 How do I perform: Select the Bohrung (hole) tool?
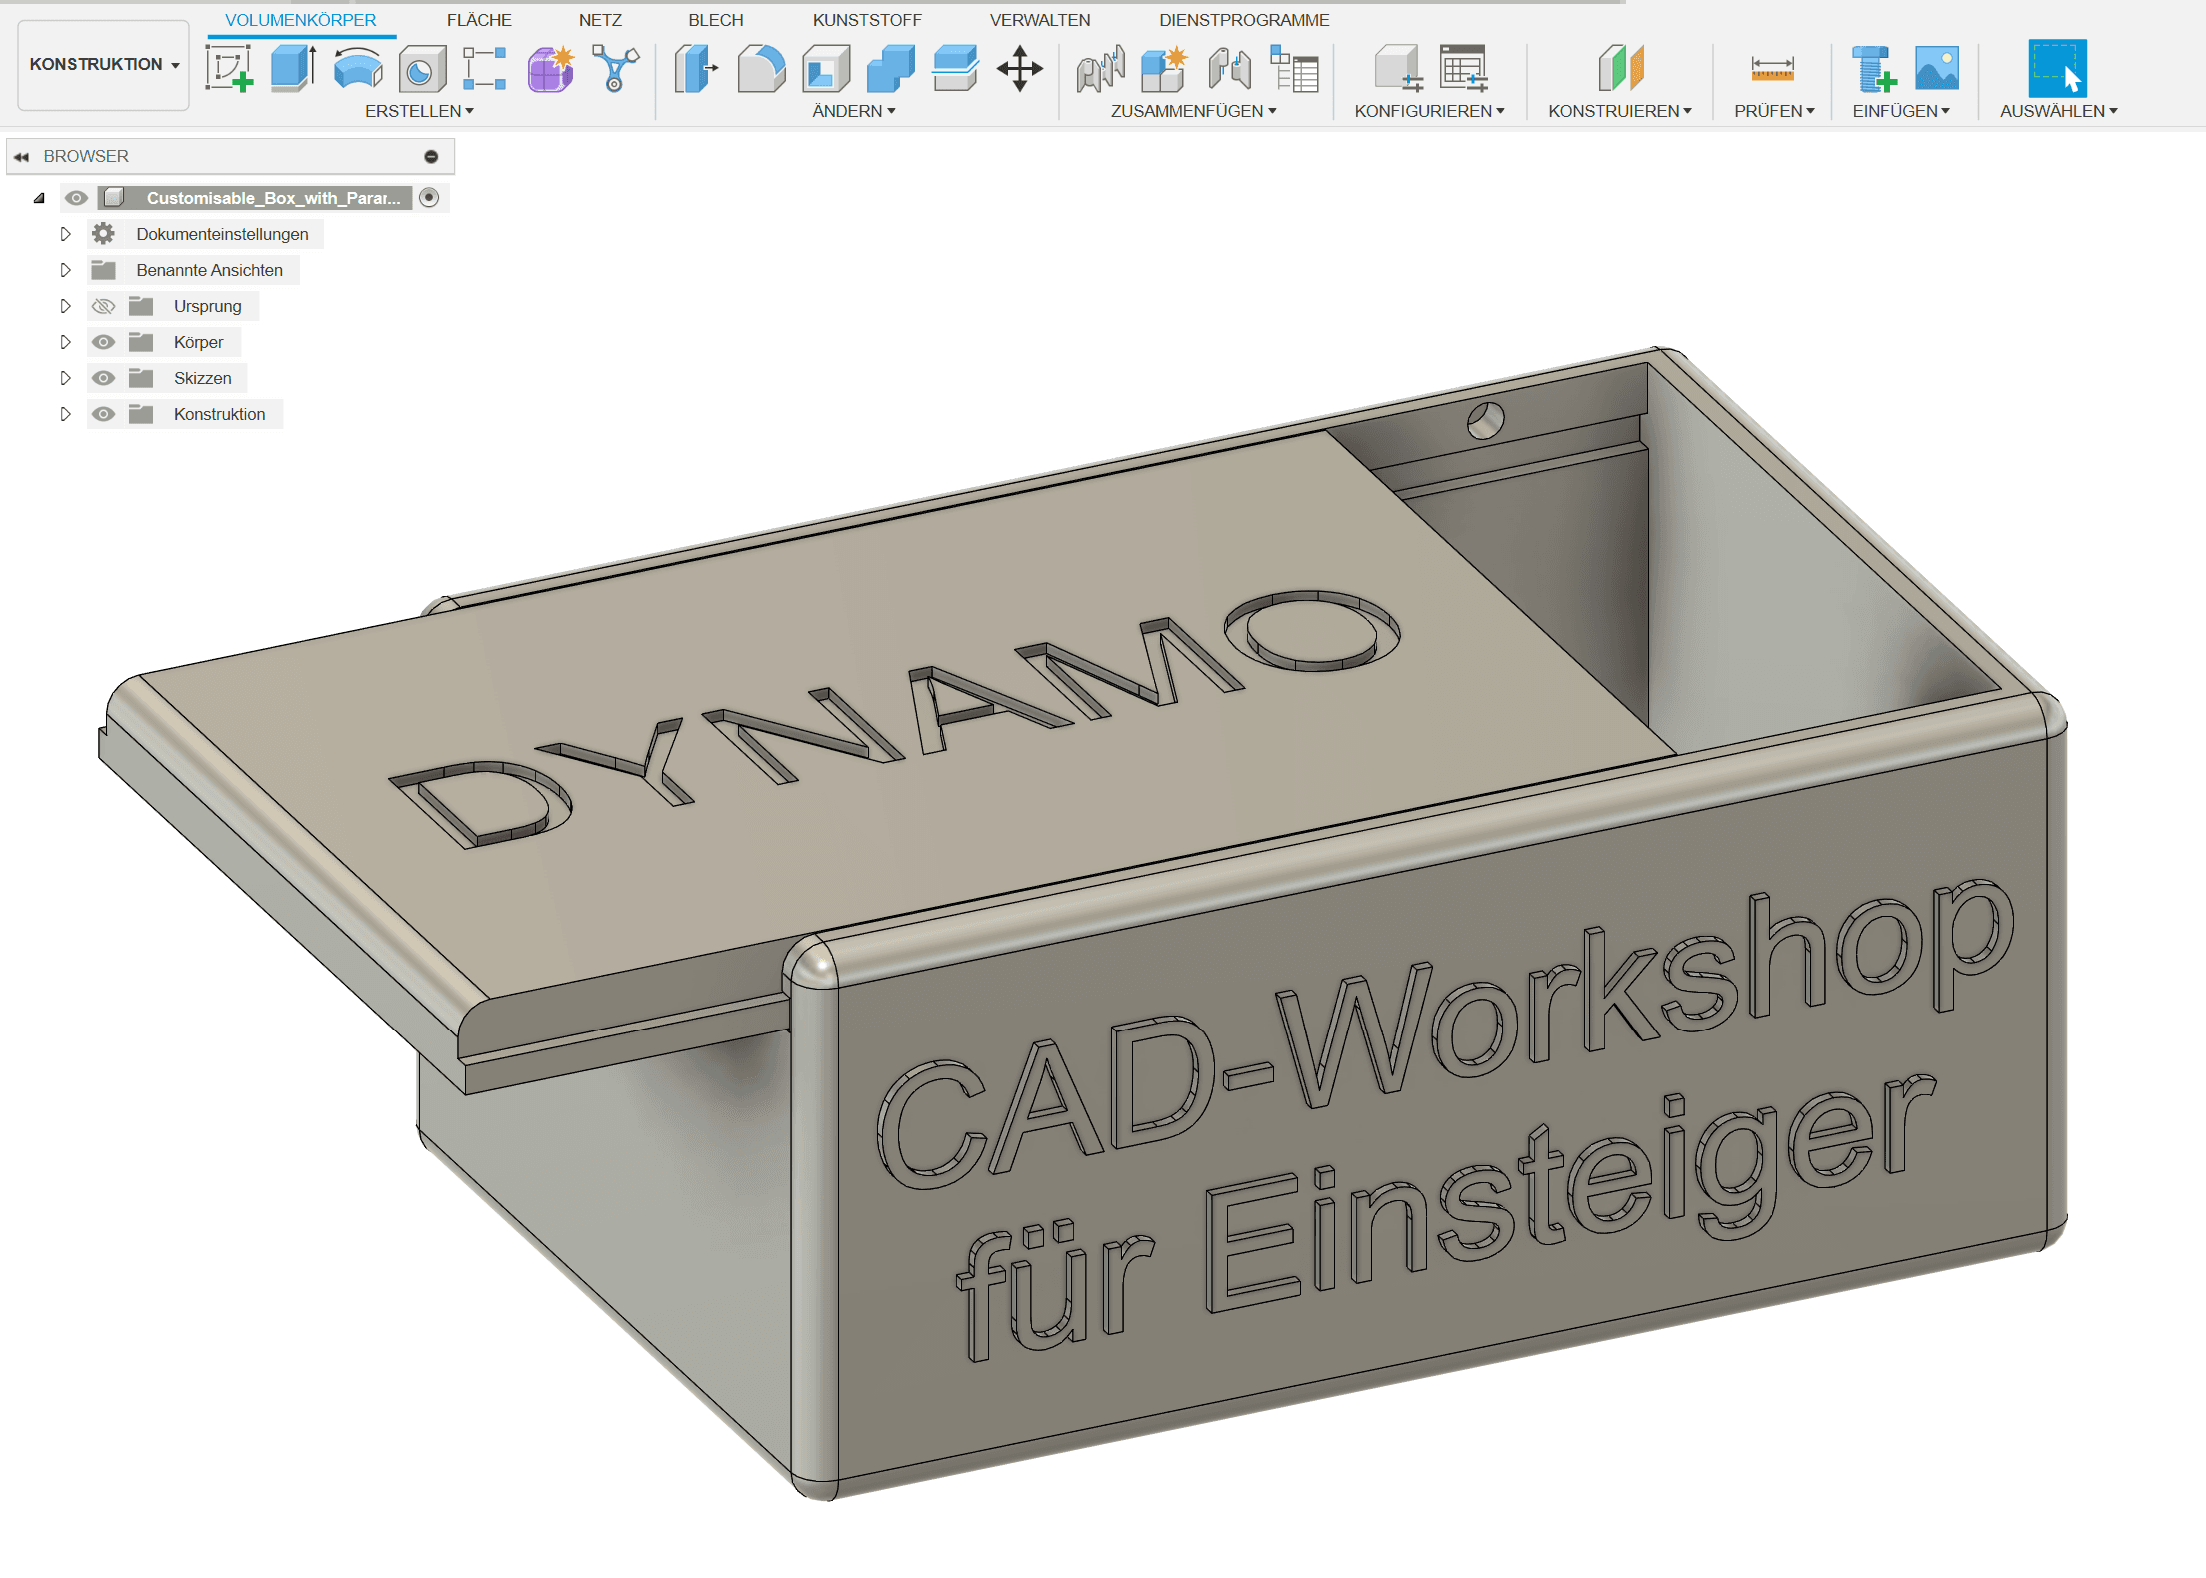pyautogui.click(x=421, y=70)
